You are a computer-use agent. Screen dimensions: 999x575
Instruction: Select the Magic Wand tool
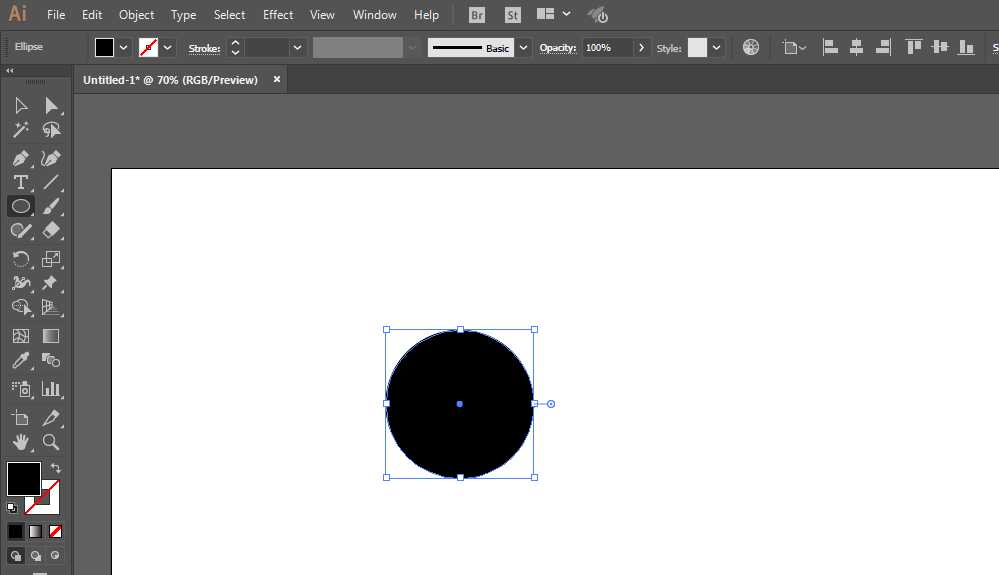click(x=20, y=130)
